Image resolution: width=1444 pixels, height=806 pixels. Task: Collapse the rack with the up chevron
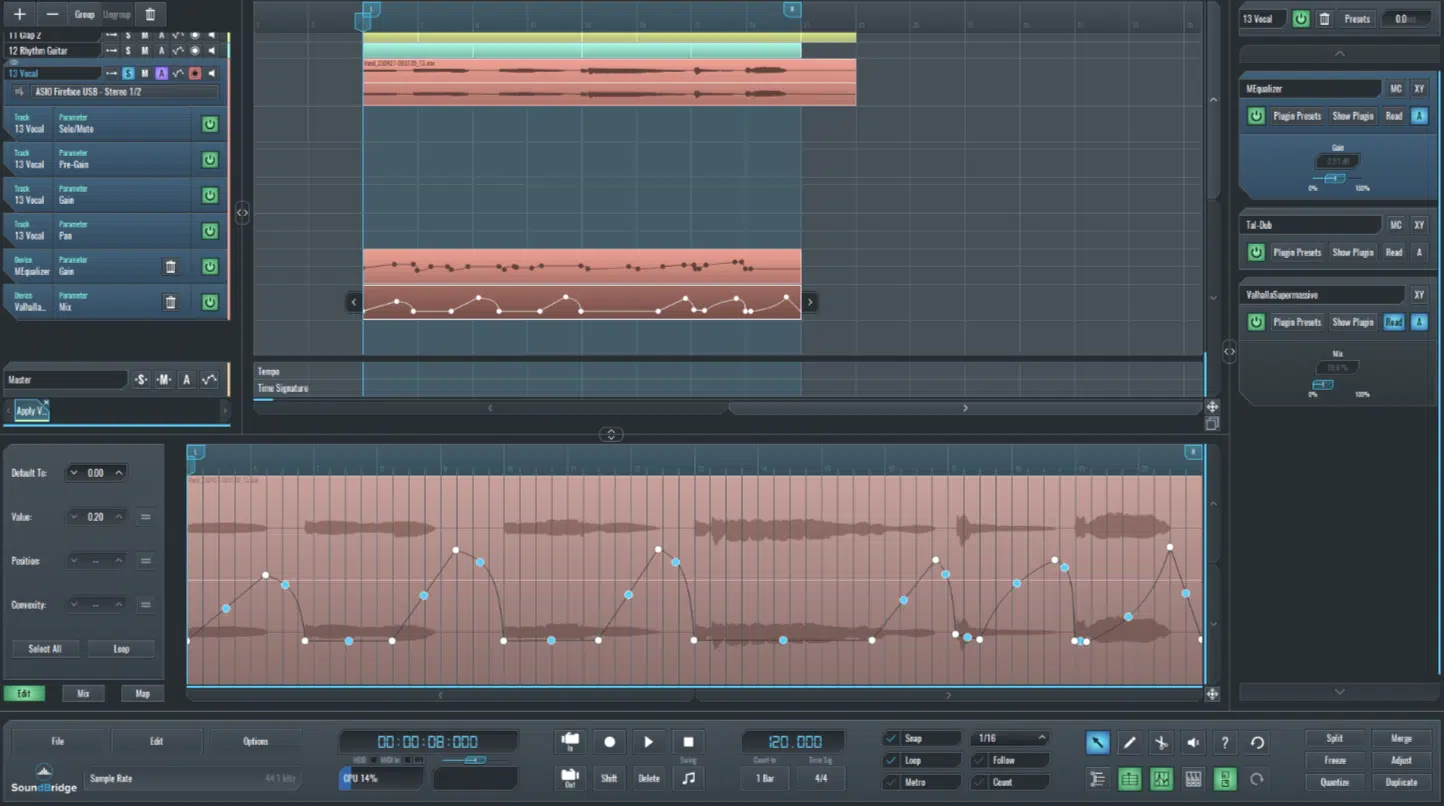pyautogui.click(x=1340, y=54)
